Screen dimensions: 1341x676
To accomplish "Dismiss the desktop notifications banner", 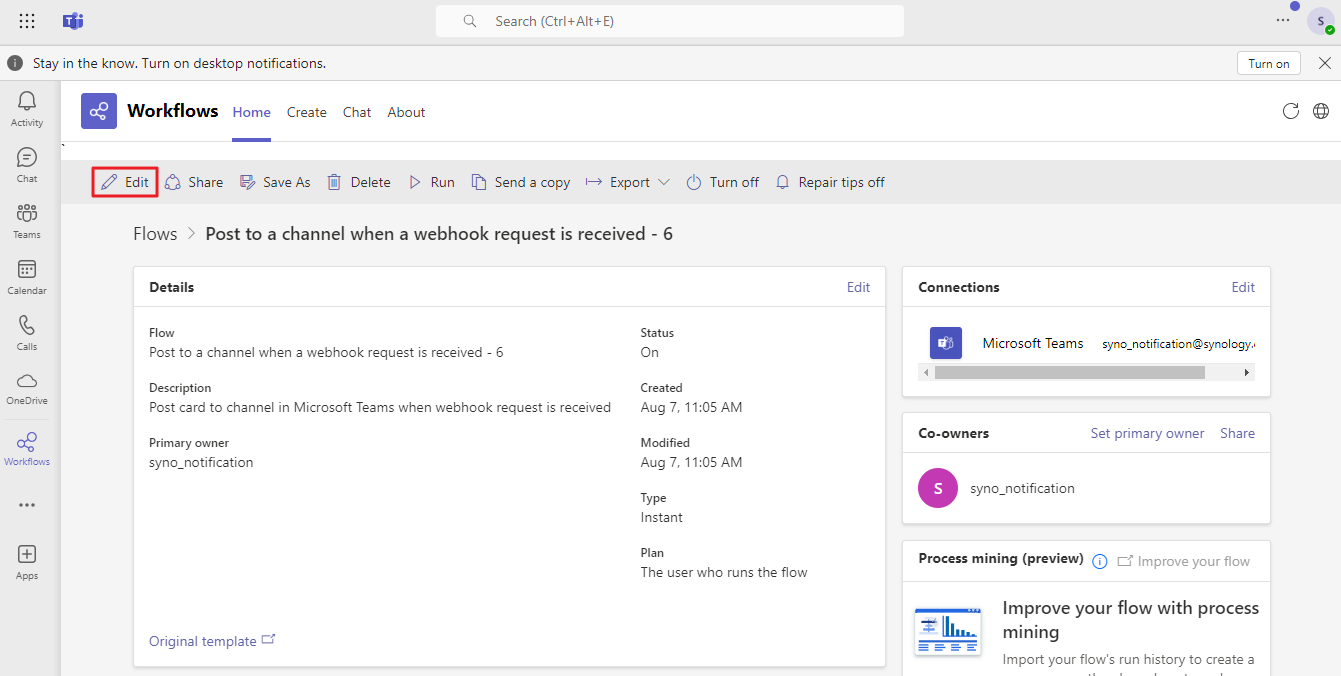I will coord(1324,63).
